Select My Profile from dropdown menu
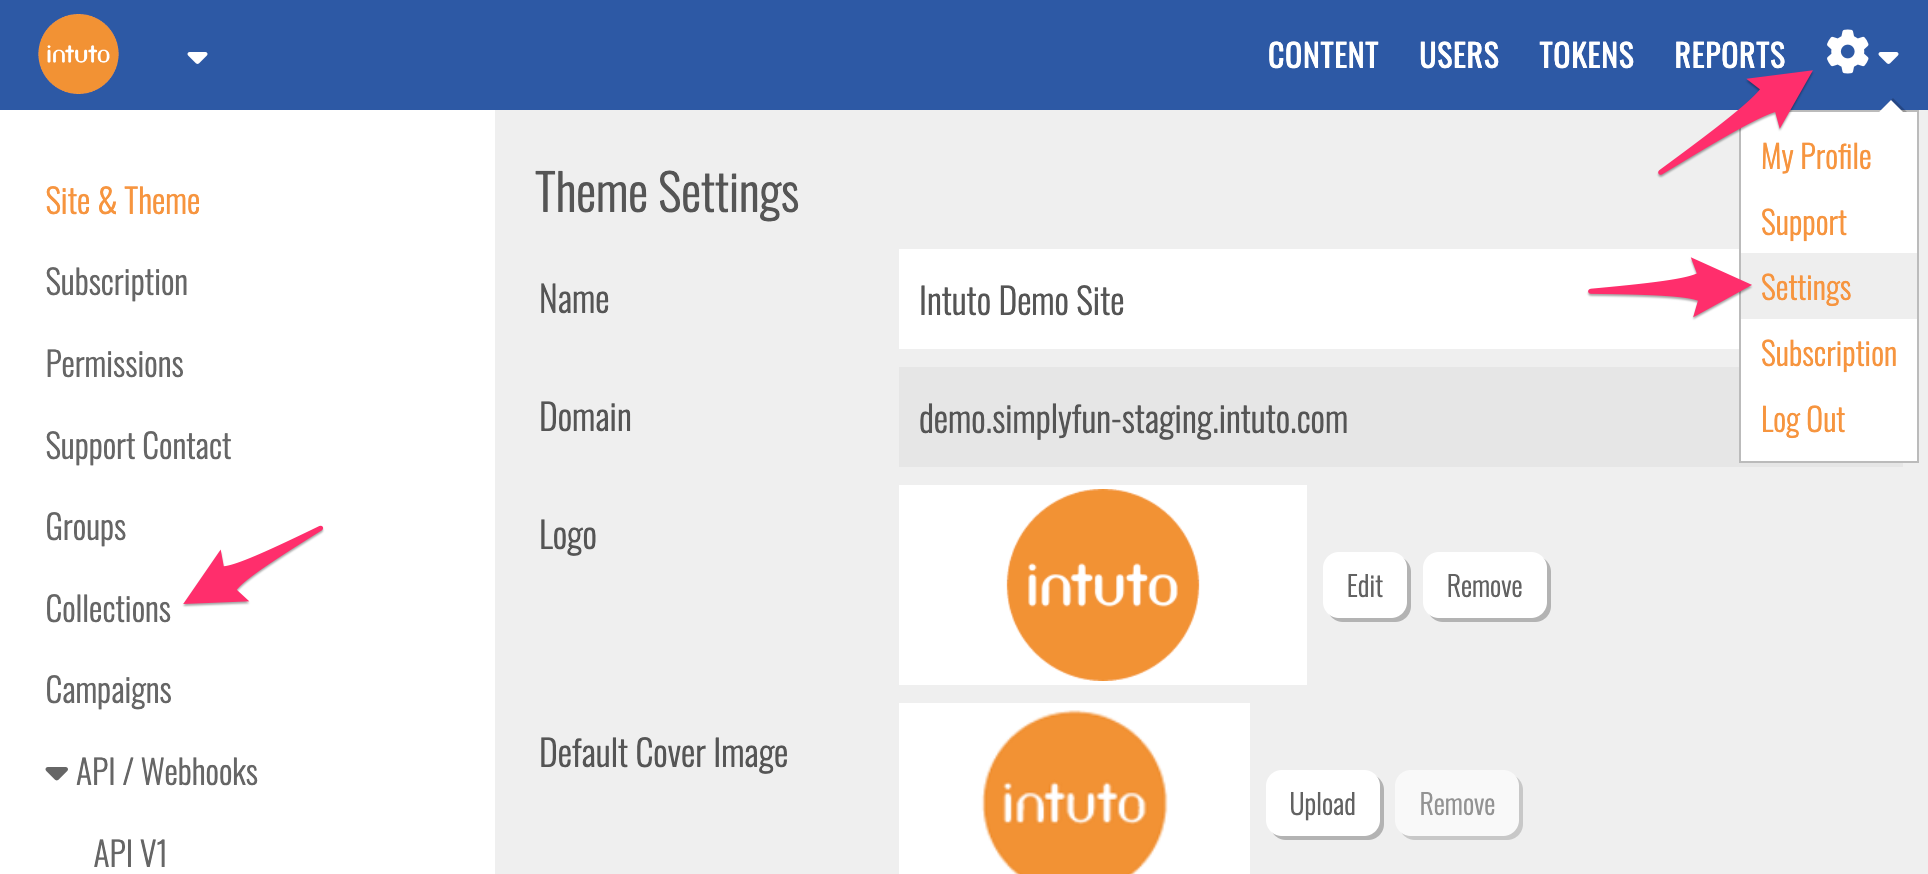The width and height of the screenshot is (1928, 874). coord(1815,157)
